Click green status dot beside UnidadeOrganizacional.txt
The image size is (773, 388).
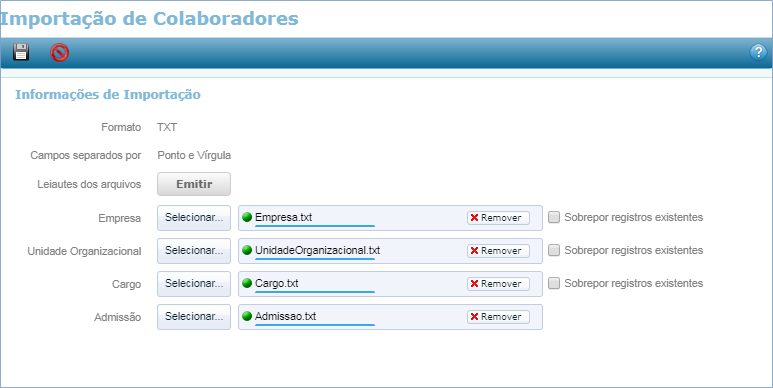coord(247,250)
